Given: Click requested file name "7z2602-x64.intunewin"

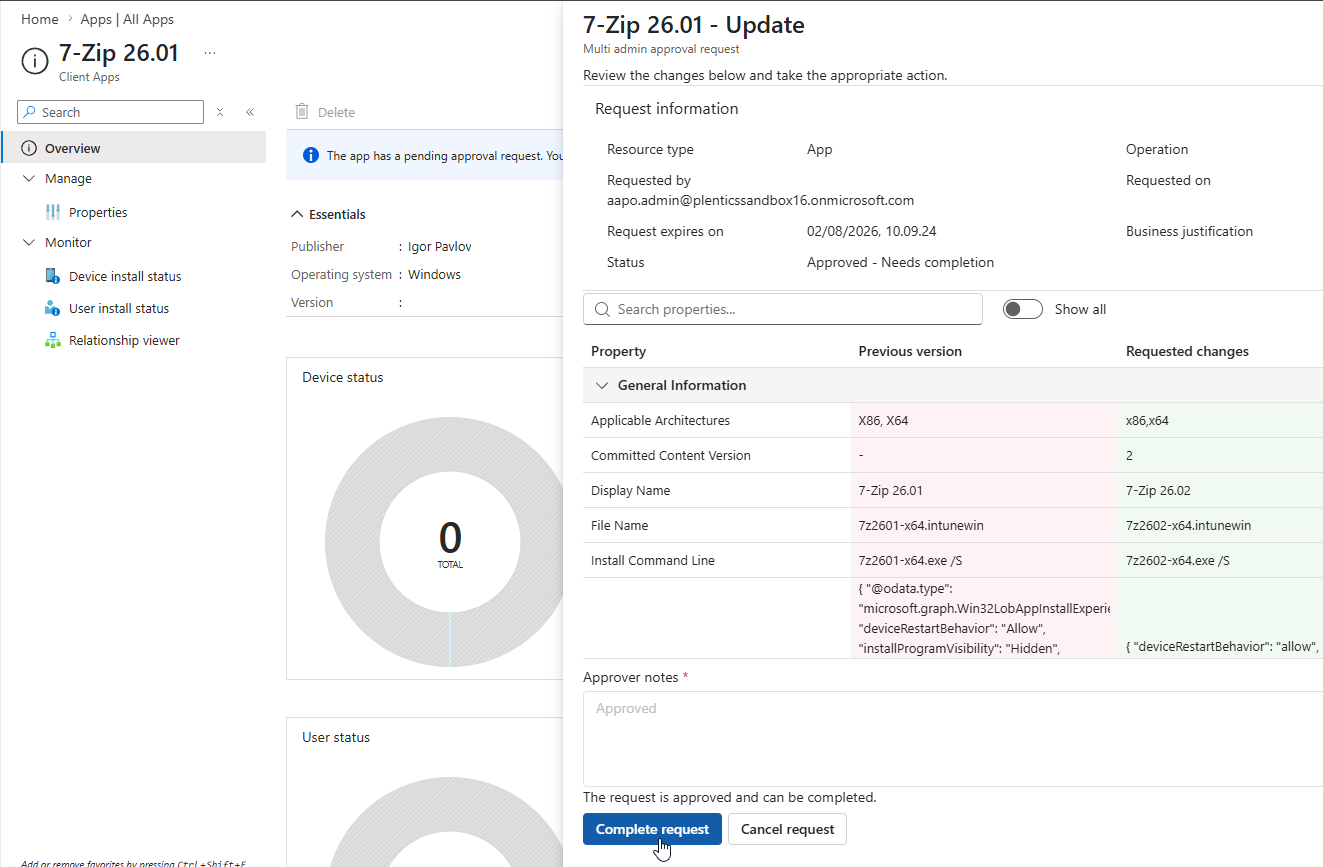Looking at the screenshot, I should click(x=1189, y=525).
